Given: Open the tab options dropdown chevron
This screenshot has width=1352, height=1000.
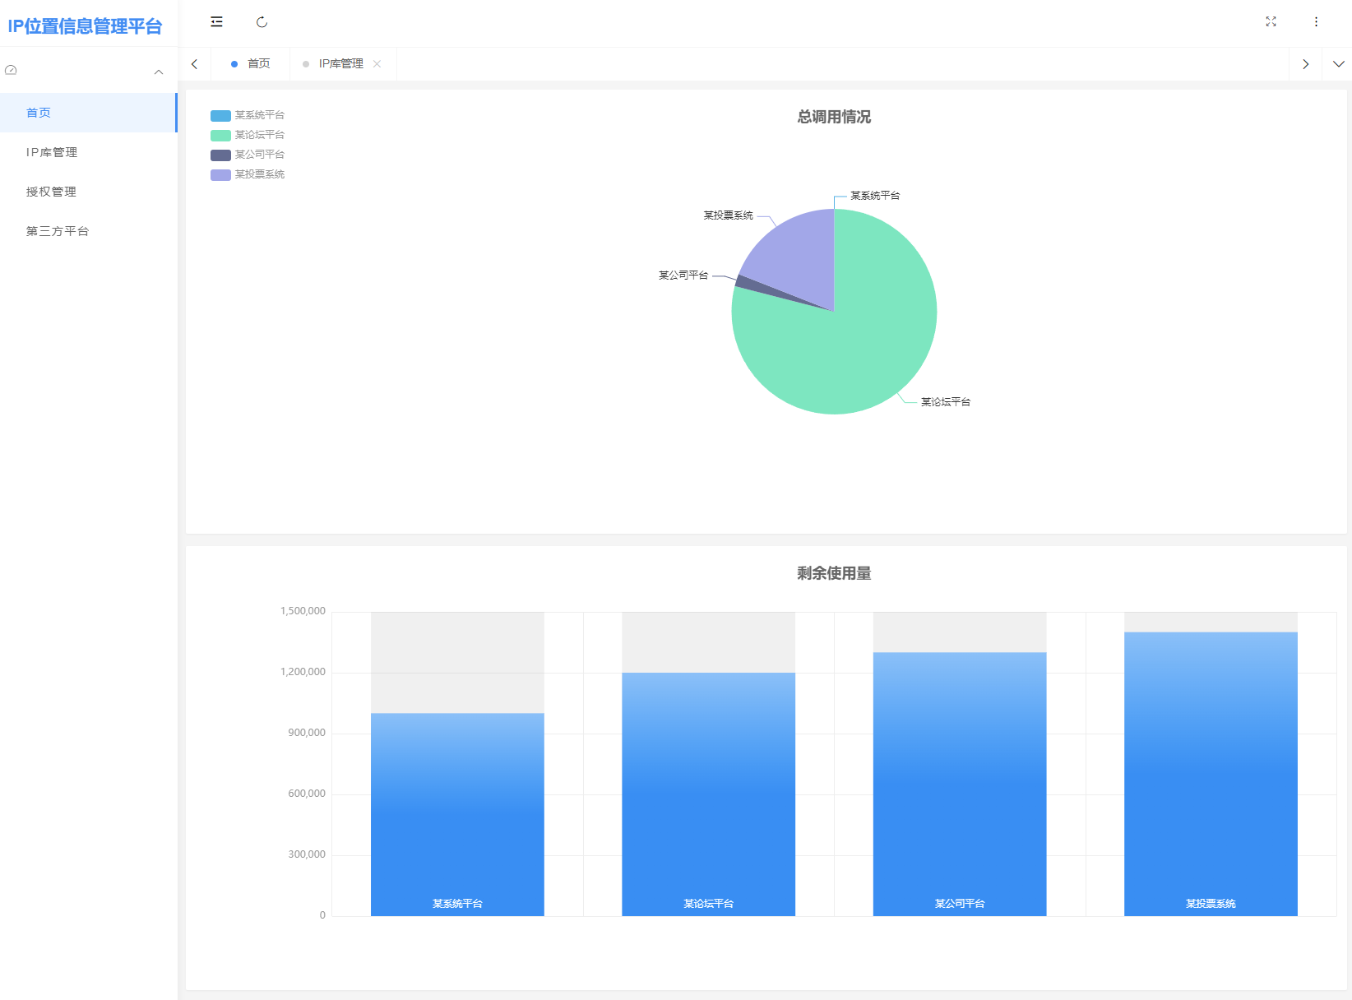Looking at the screenshot, I should point(1338,64).
